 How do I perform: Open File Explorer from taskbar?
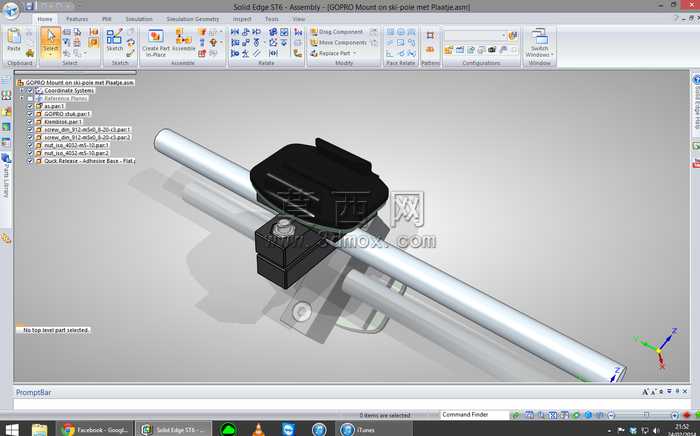39,429
